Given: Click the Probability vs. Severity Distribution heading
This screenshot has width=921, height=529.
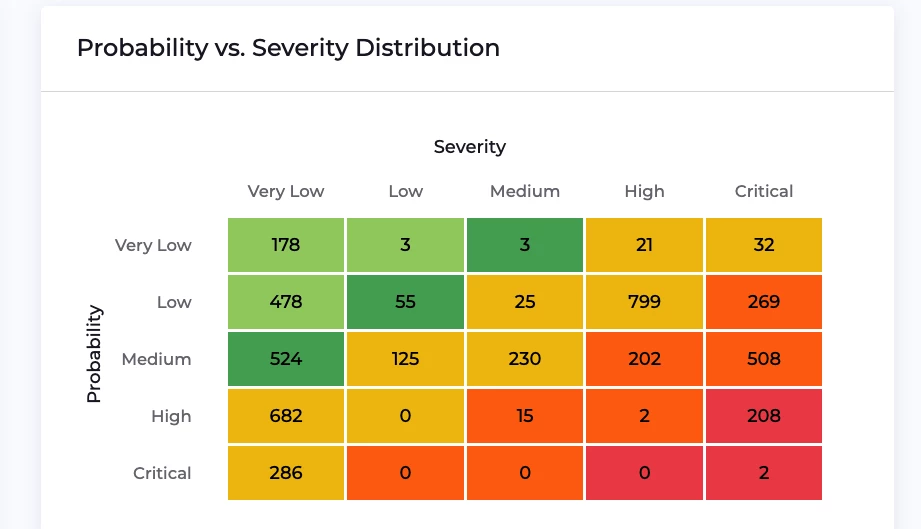Looking at the screenshot, I should tap(288, 47).
